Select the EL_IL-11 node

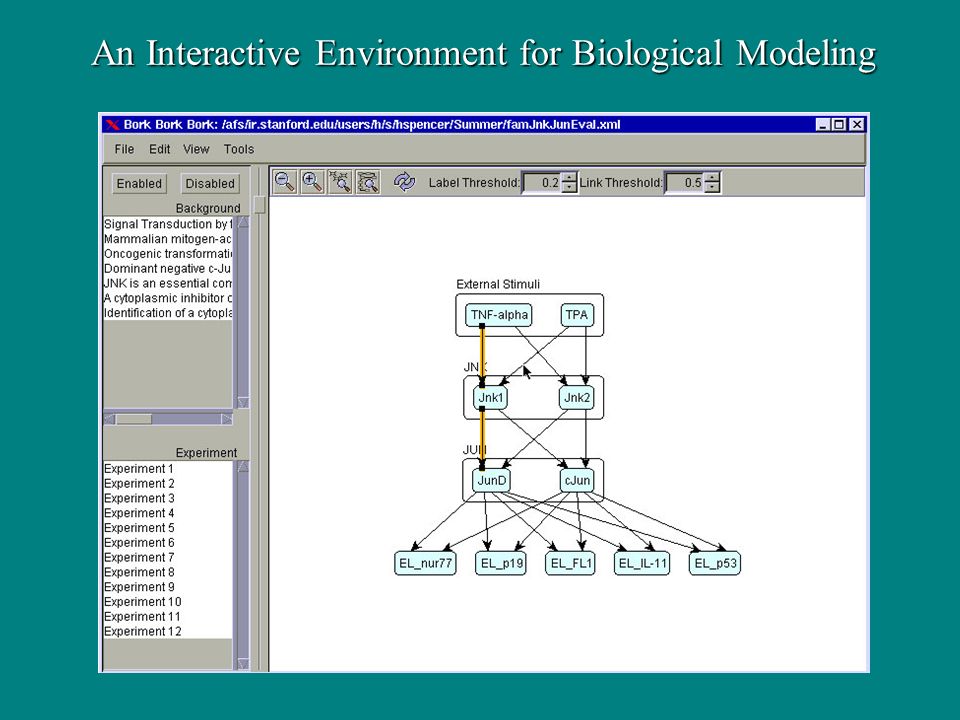642,563
